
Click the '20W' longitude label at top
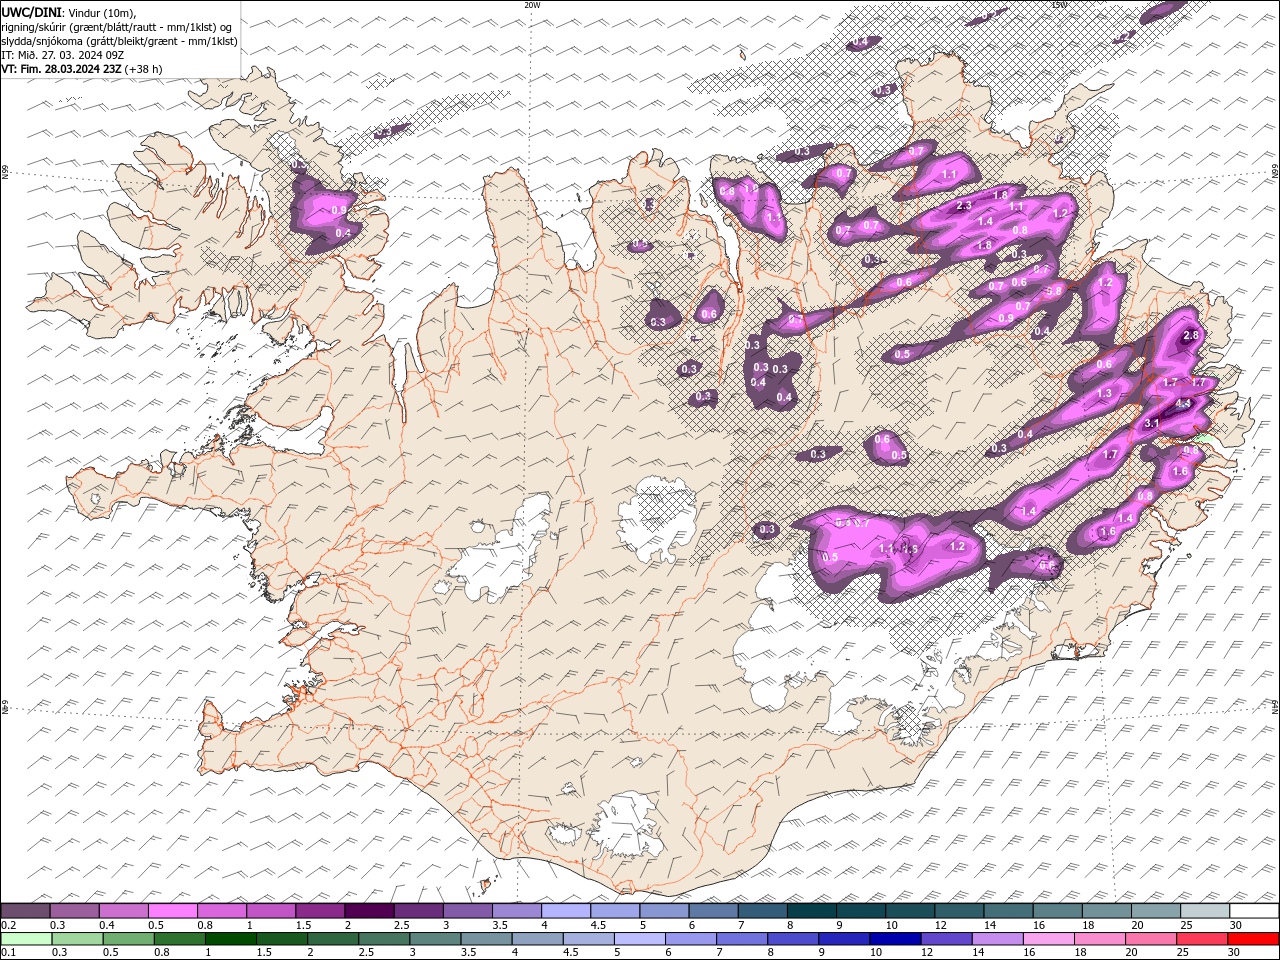coord(532,5)
